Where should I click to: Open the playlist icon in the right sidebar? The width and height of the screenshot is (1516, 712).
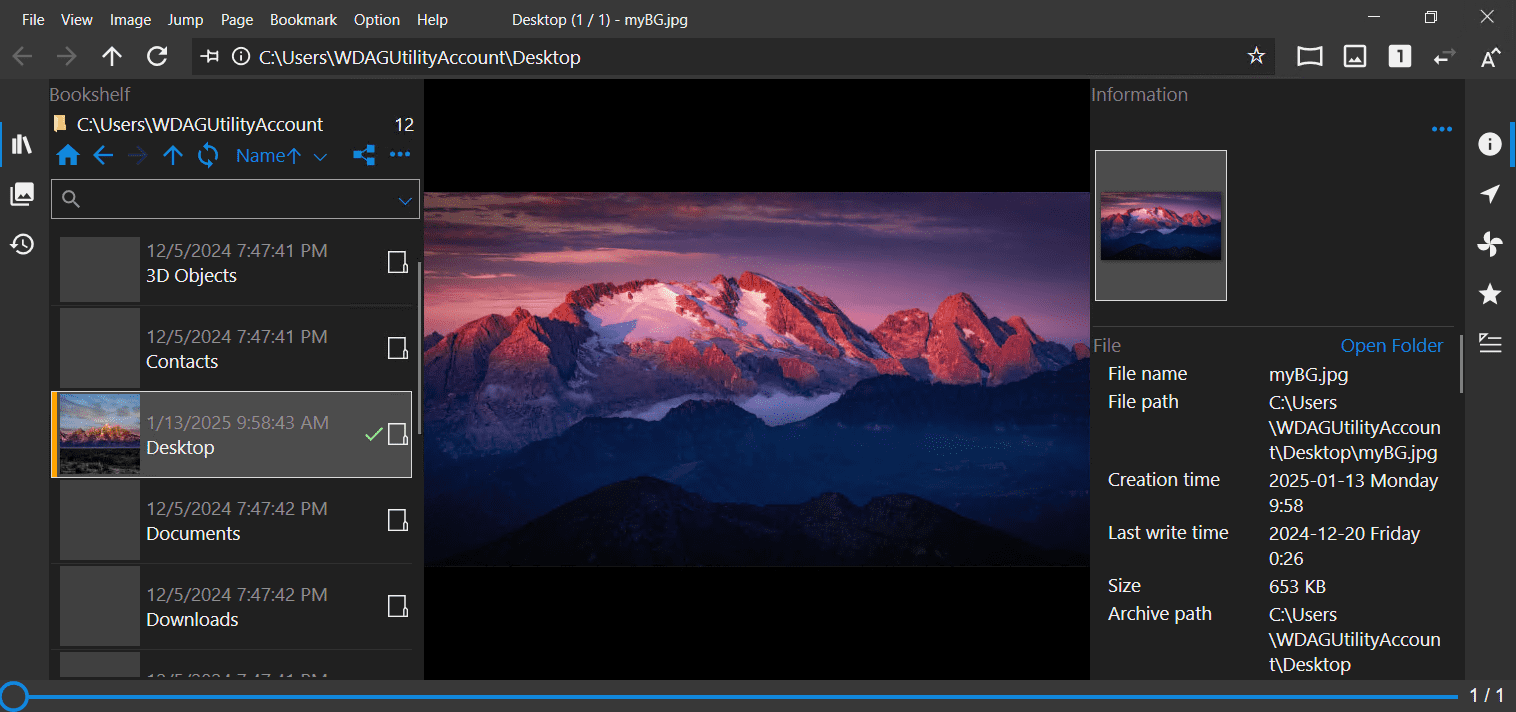[1490, 343]
